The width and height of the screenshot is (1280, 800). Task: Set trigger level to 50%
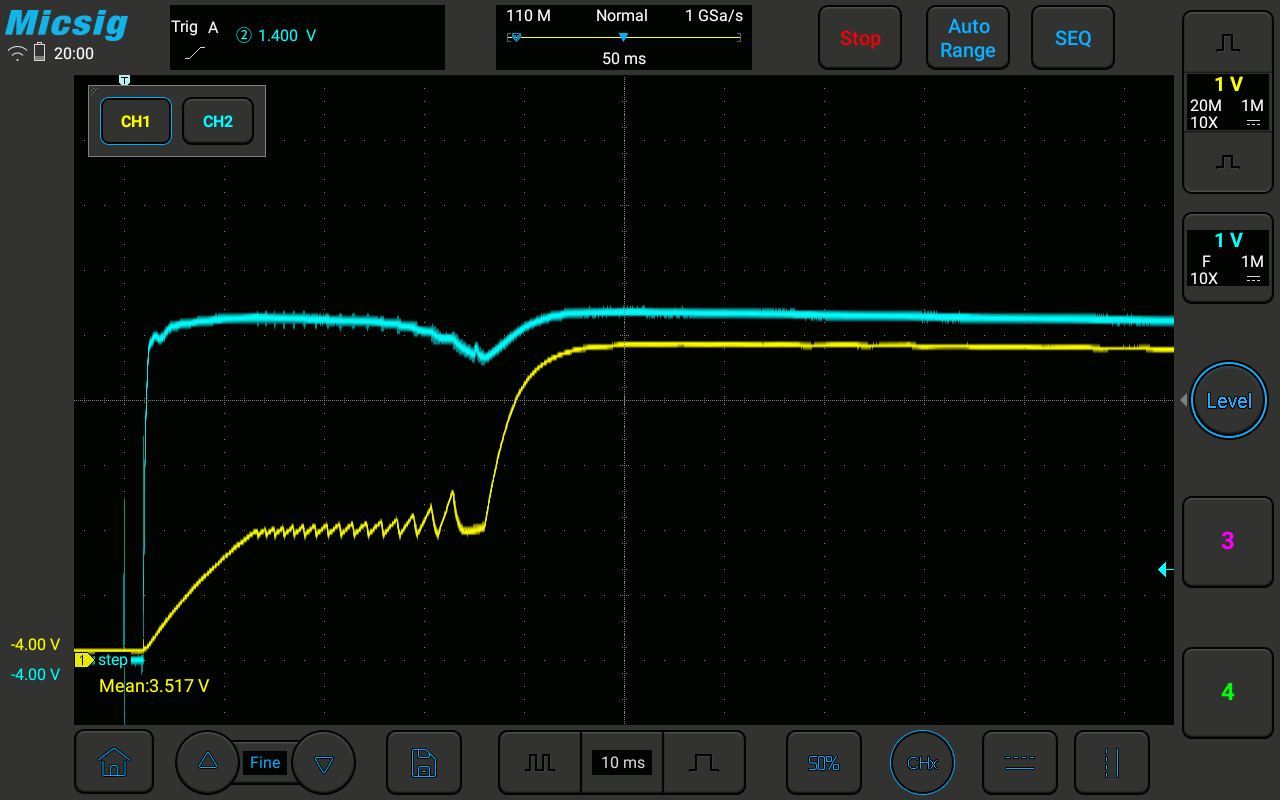pos(823,763)
